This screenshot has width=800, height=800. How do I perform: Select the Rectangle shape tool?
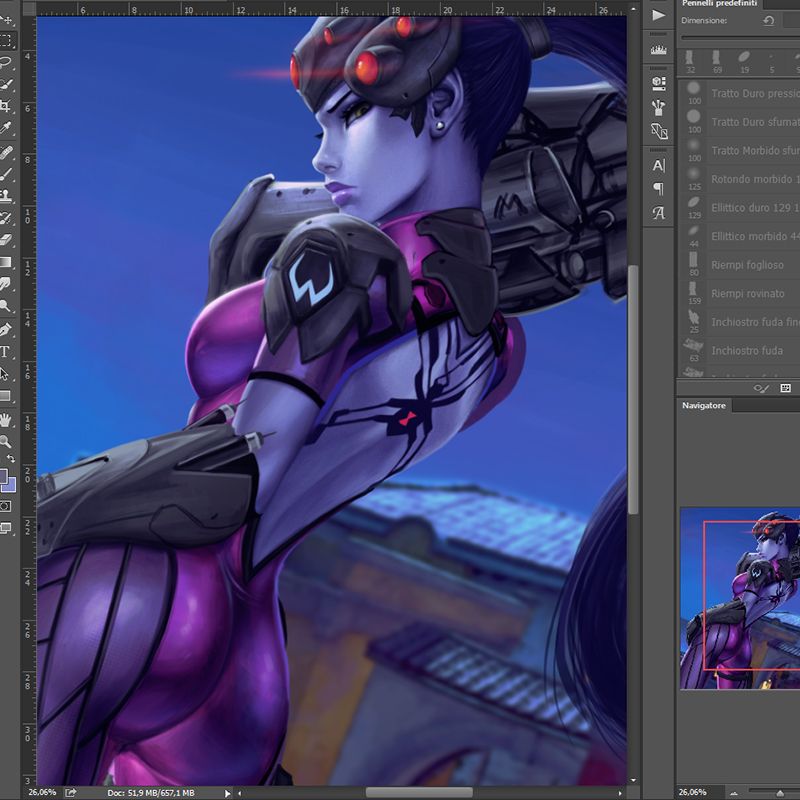[5, 396]
